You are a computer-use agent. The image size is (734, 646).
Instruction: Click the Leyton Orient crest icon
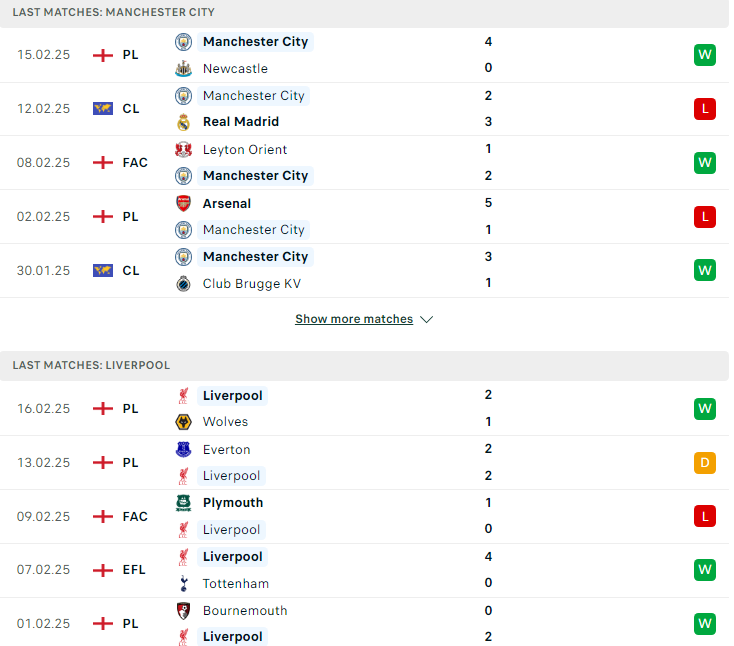(184, 150)
